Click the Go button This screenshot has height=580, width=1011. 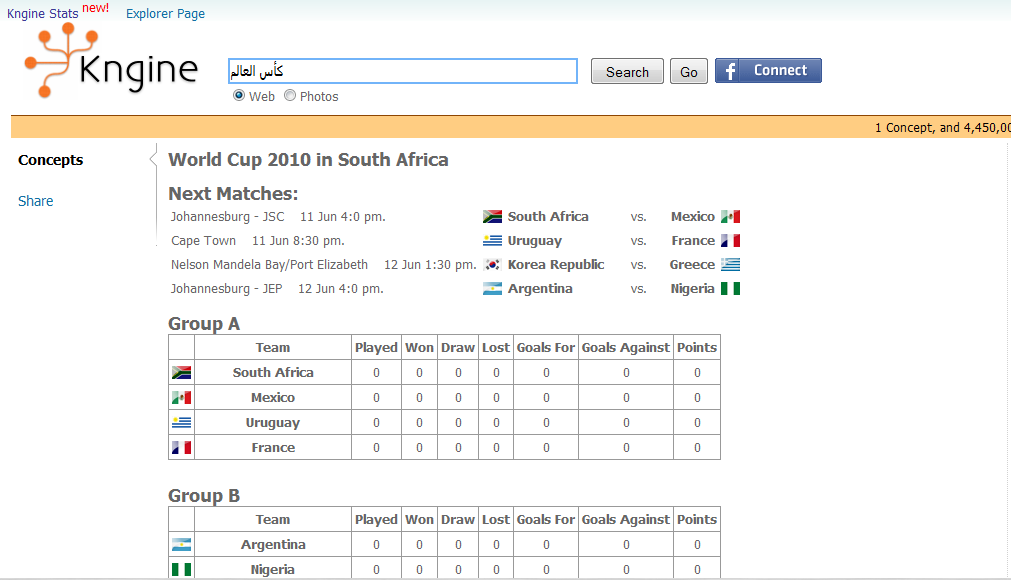click(689, 72)
